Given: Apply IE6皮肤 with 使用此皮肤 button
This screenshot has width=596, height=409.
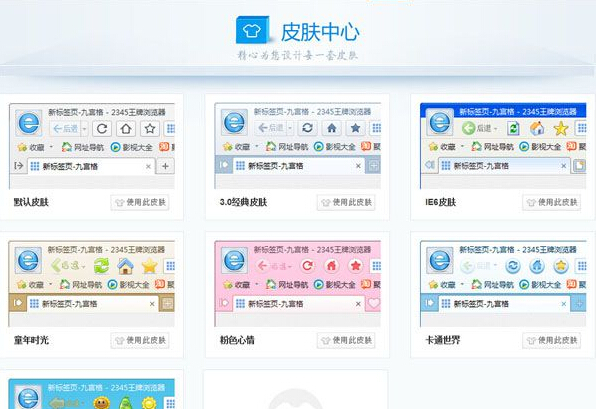Looking at the screenshot, I should pyautogui.click(x=552, y=202).
